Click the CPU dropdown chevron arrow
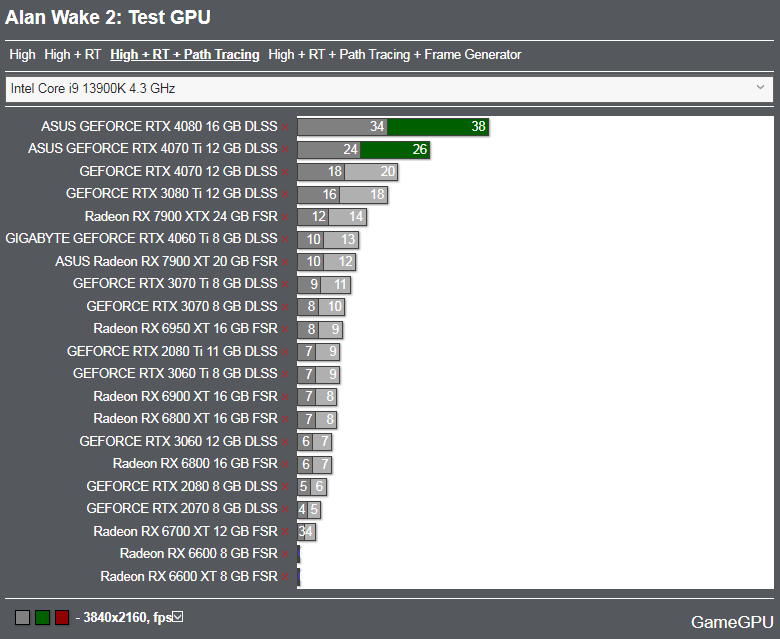The height and width of the screenshot is (639, 780). (760, 88)
